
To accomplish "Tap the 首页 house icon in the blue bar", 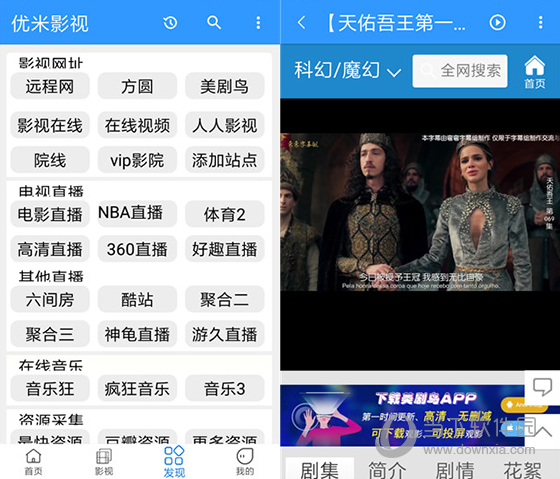I will pos(535,71).
